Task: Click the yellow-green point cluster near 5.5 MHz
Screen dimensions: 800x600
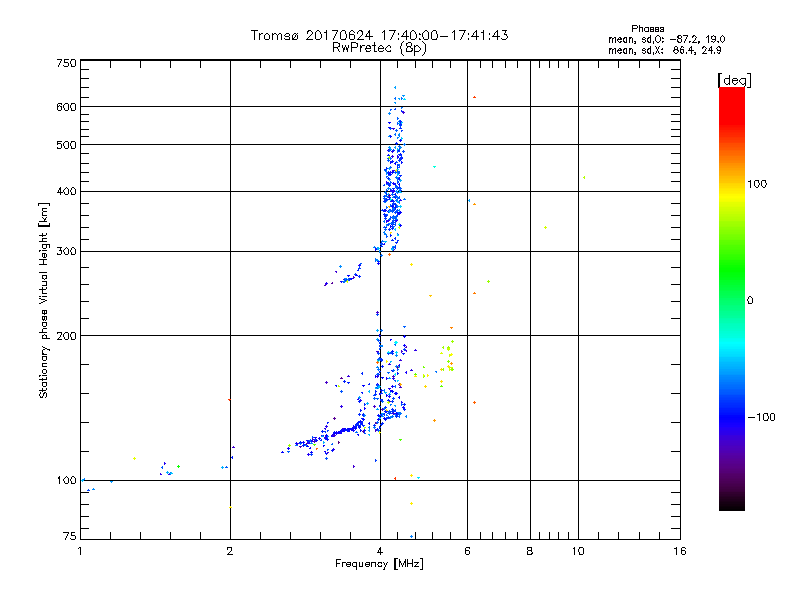Action: tap(447, 357)
